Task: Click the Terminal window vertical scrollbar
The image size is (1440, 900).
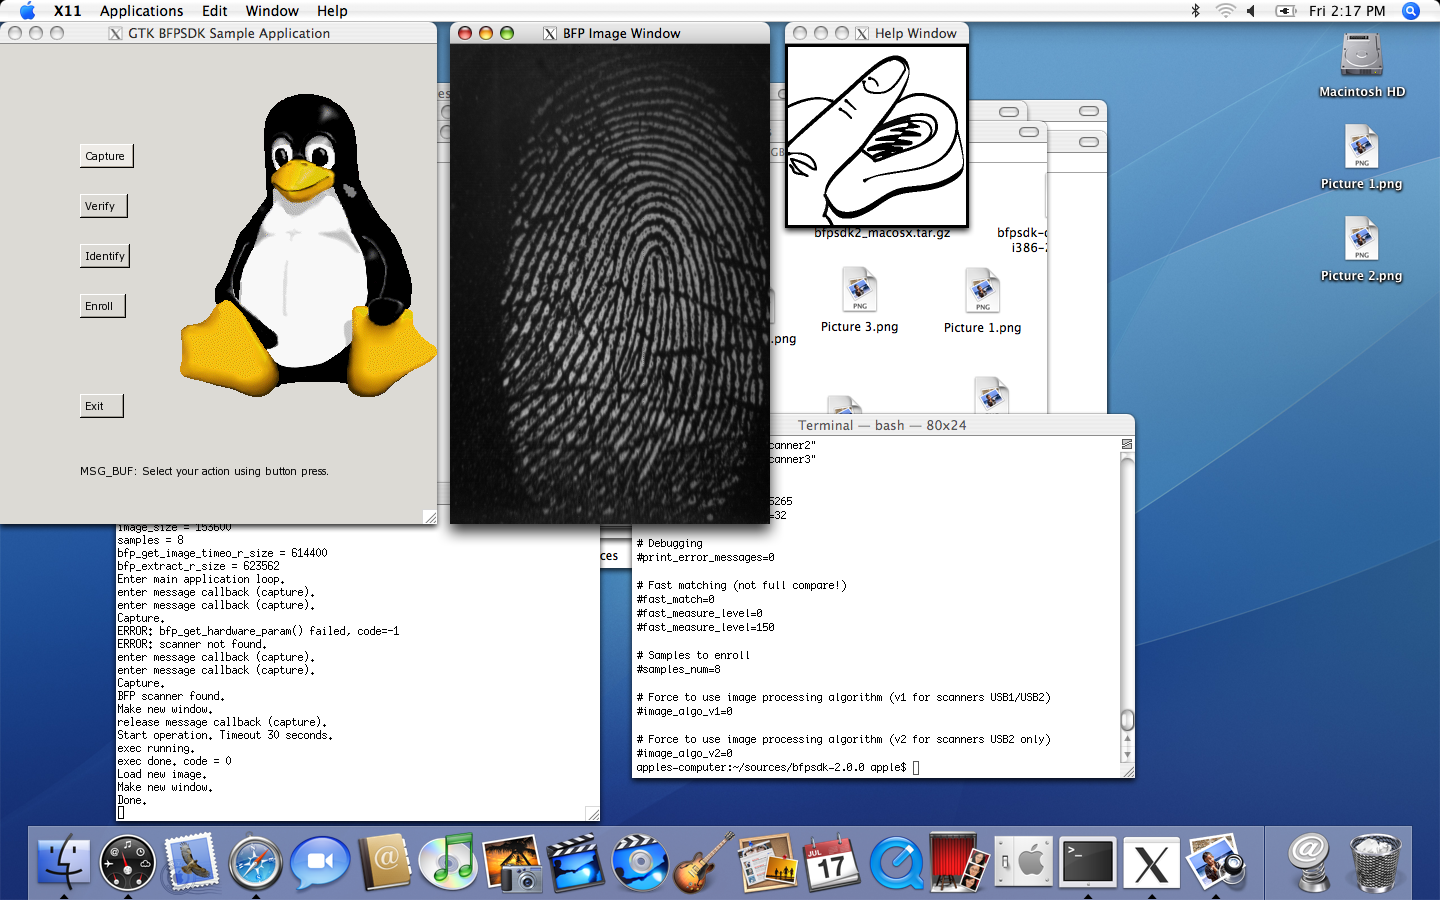Action: click(x=1127, y=600)
